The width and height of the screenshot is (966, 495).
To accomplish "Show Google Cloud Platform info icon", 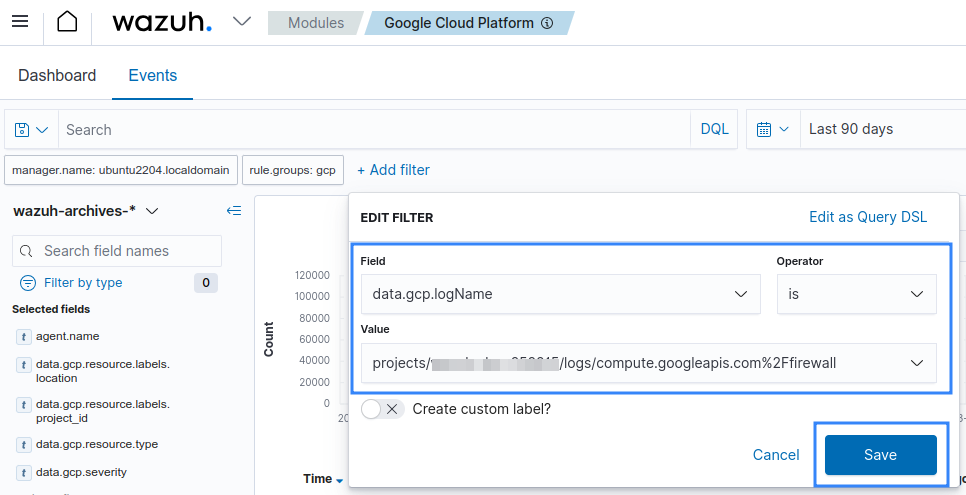I will click(x=547, y=23).
